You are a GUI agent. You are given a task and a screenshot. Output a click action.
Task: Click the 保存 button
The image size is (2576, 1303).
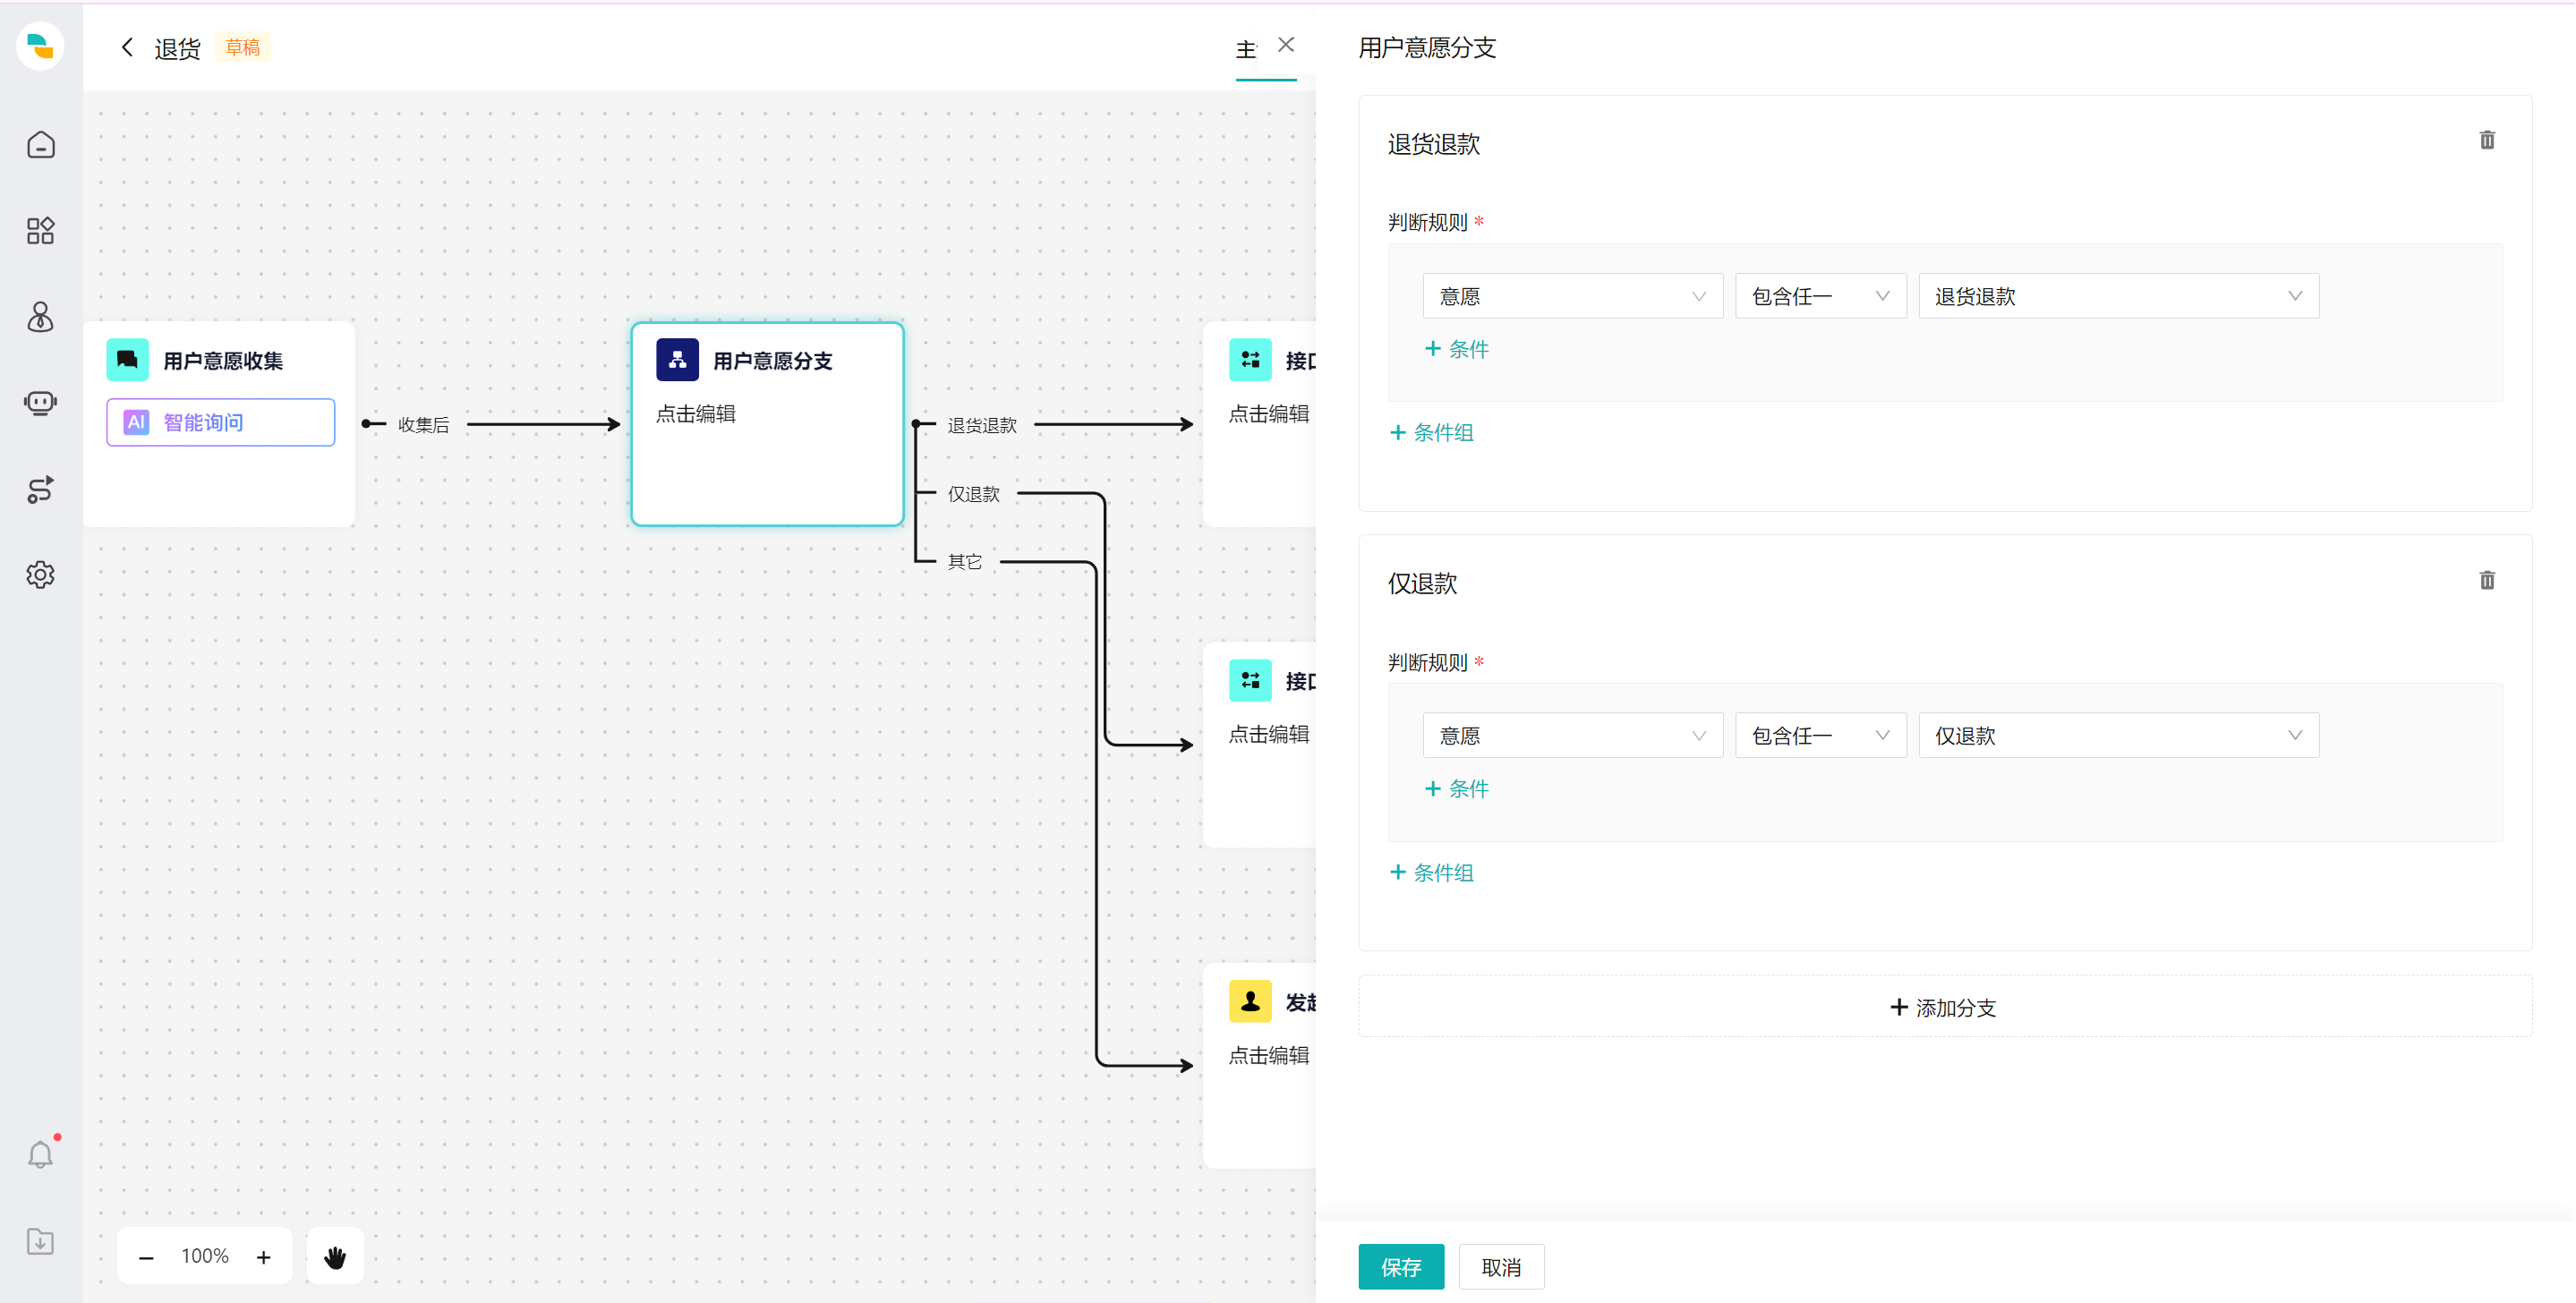(x=1400, y=1267)
